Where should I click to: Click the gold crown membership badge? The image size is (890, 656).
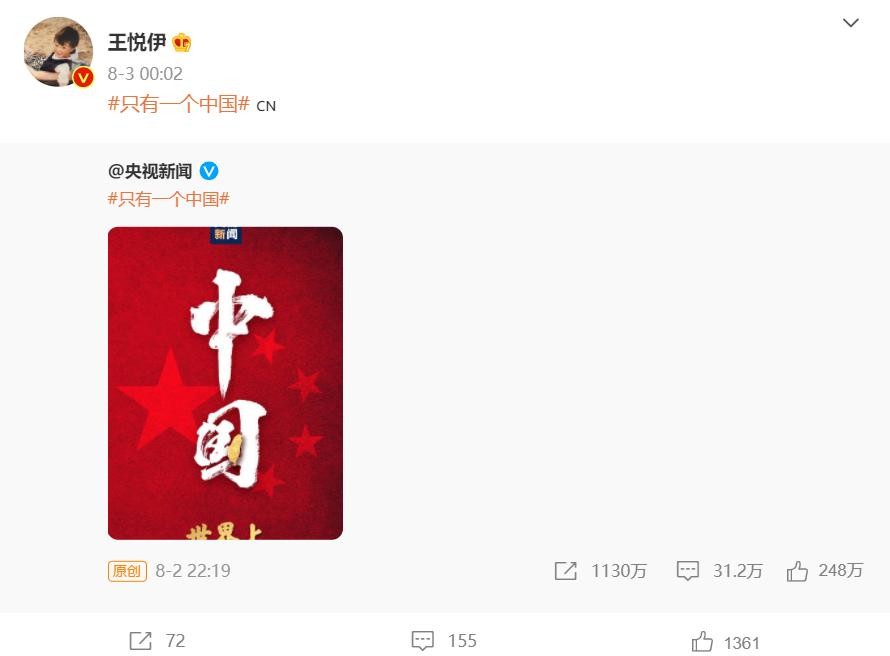pos(182,43)
